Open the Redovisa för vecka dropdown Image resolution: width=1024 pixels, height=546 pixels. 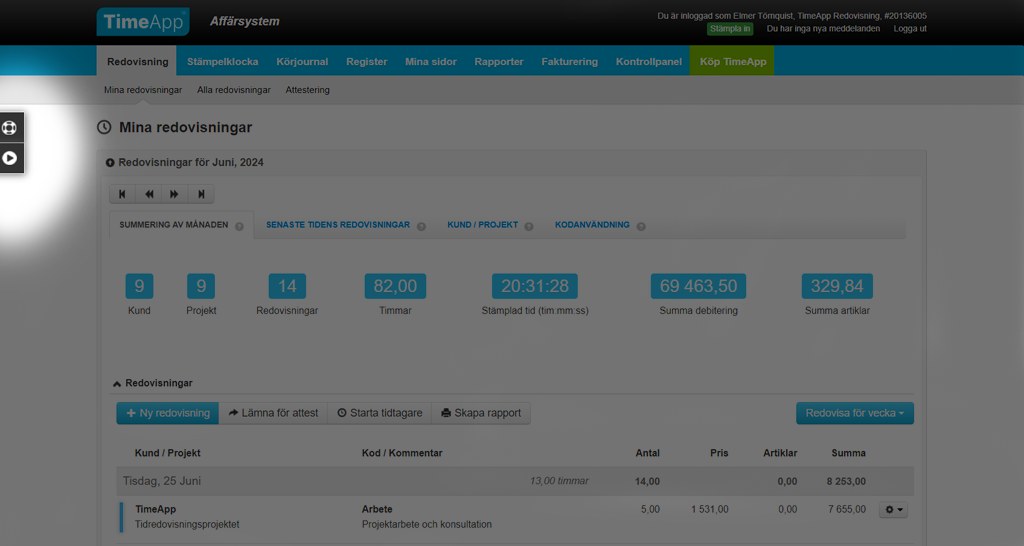(x=854, y=413)
